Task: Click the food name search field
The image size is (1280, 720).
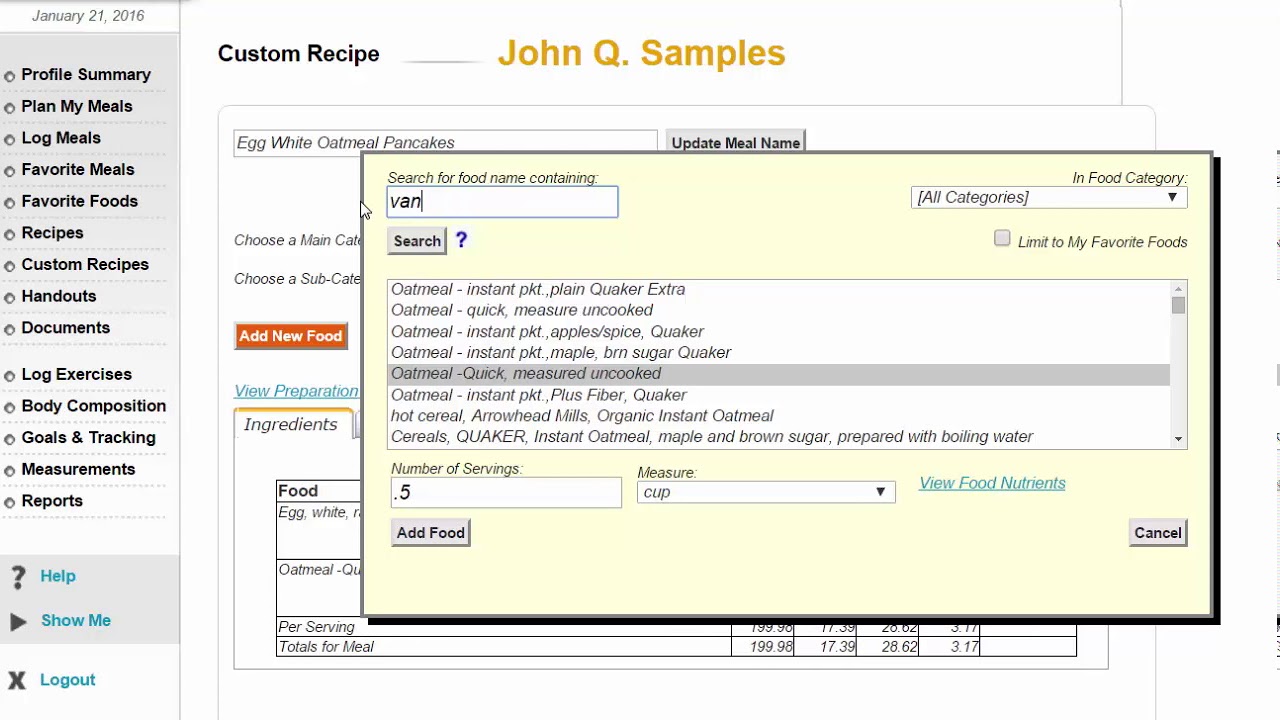Action: 503,201
